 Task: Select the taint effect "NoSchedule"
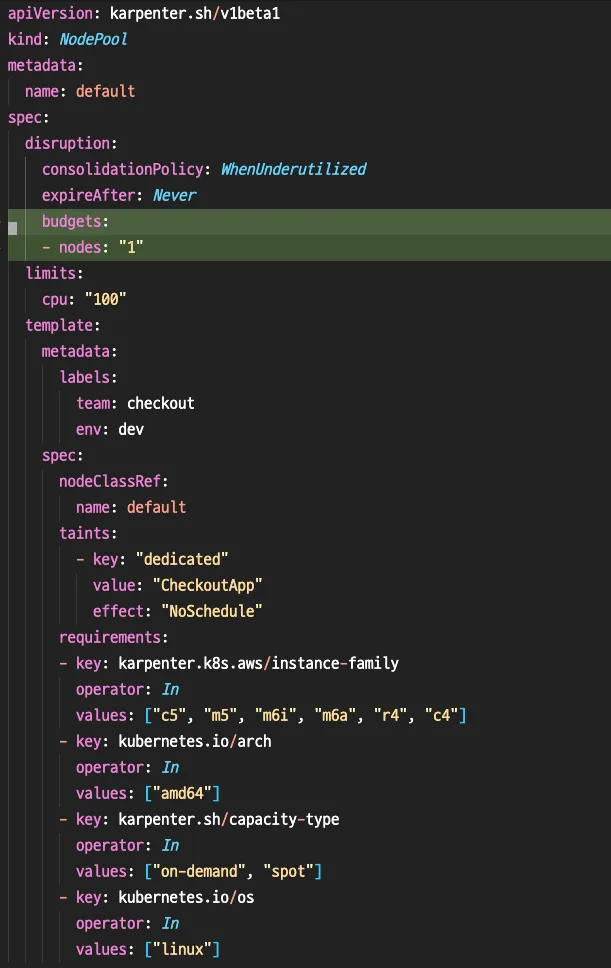click(212, 611)
